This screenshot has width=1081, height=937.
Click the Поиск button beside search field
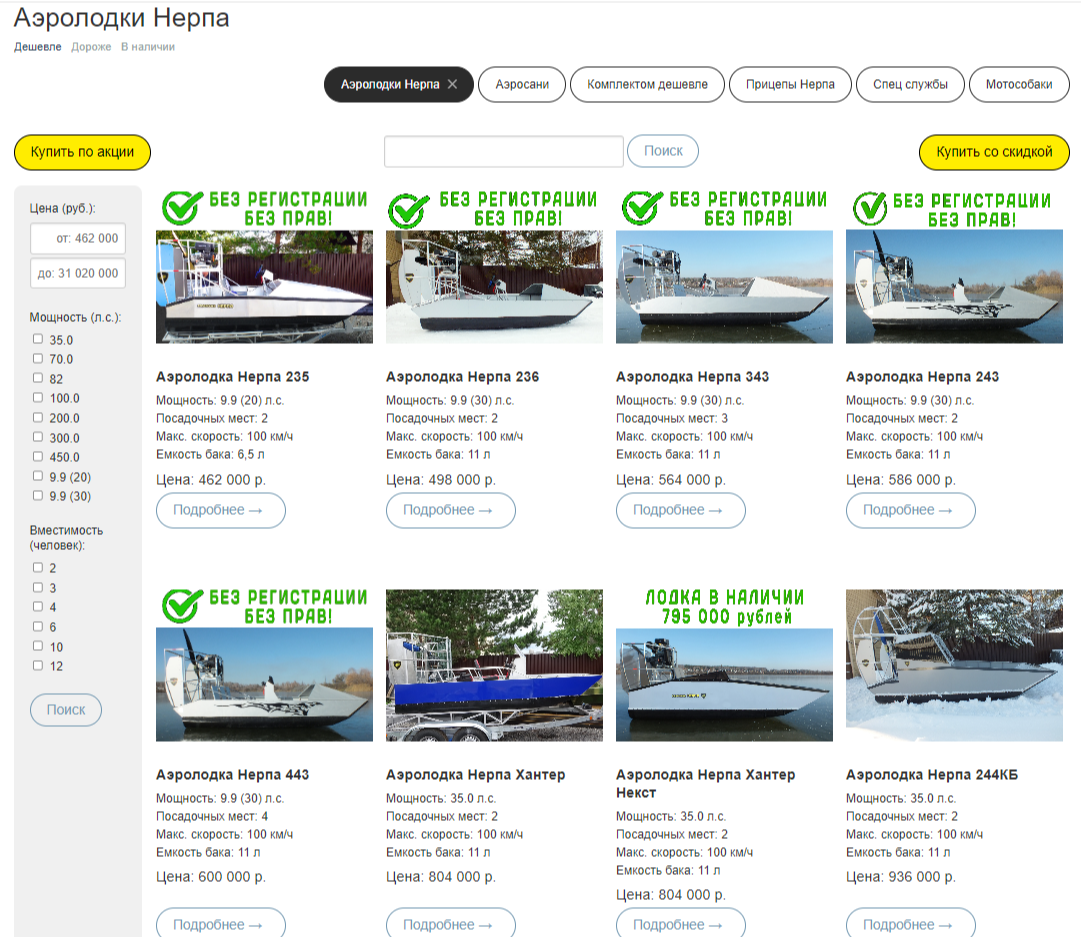663,151
